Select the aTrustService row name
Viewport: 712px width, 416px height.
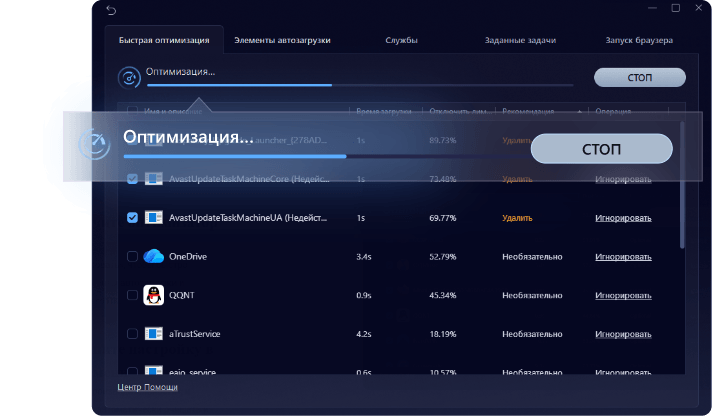point(194,334)
